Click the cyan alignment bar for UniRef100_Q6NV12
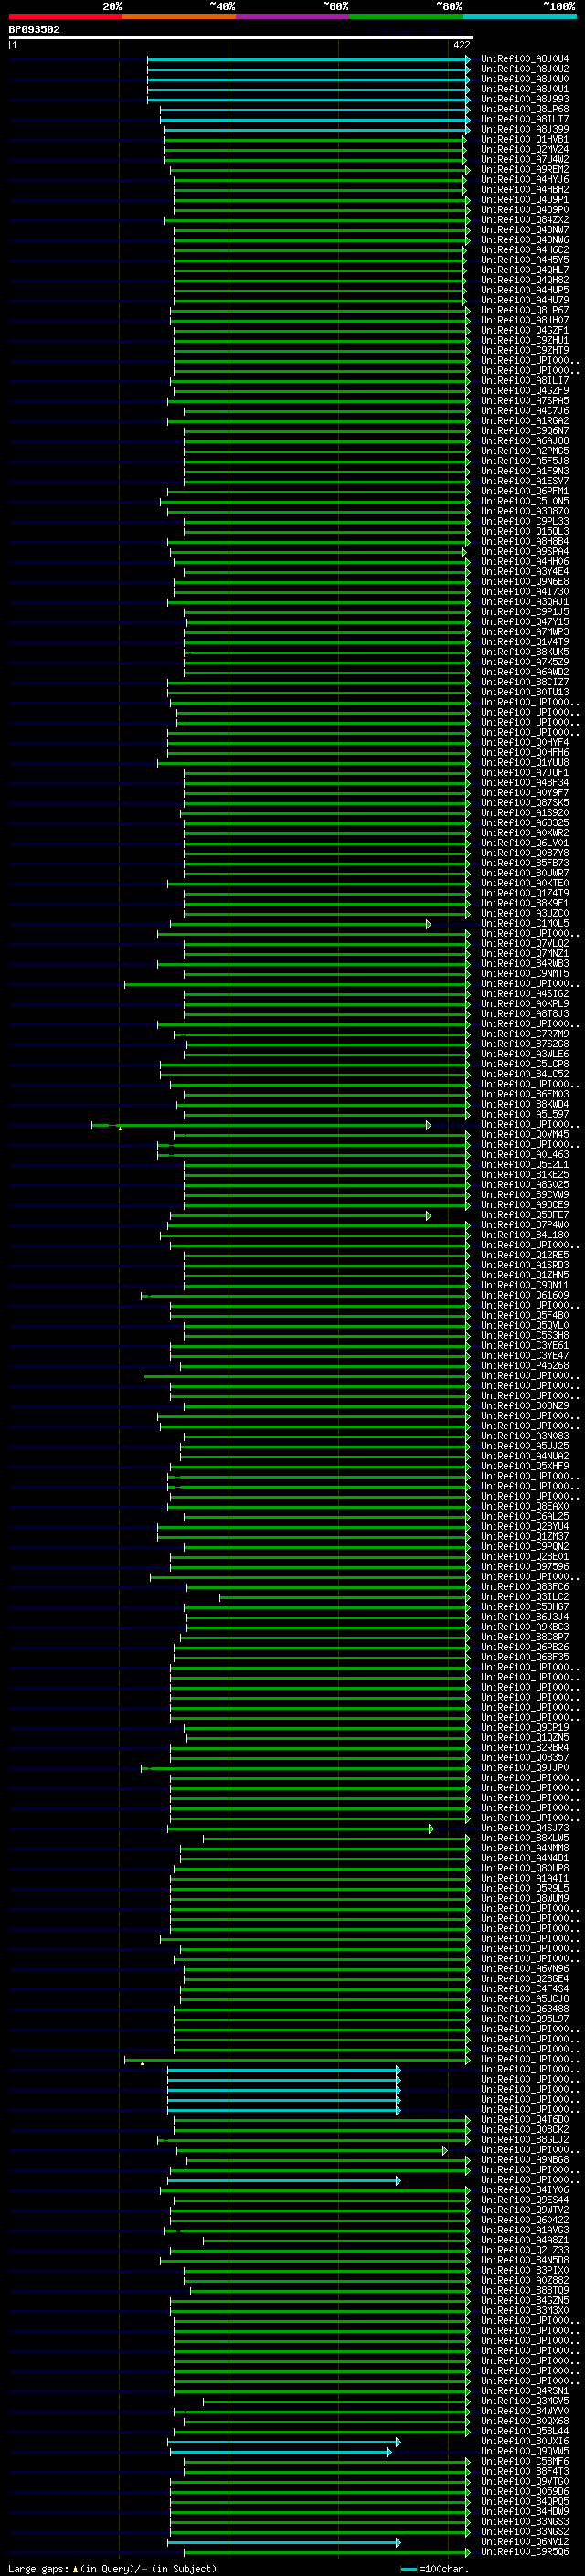Image resolution: width=585 pixels, height=2576 pixels. tap(284, 2541)
